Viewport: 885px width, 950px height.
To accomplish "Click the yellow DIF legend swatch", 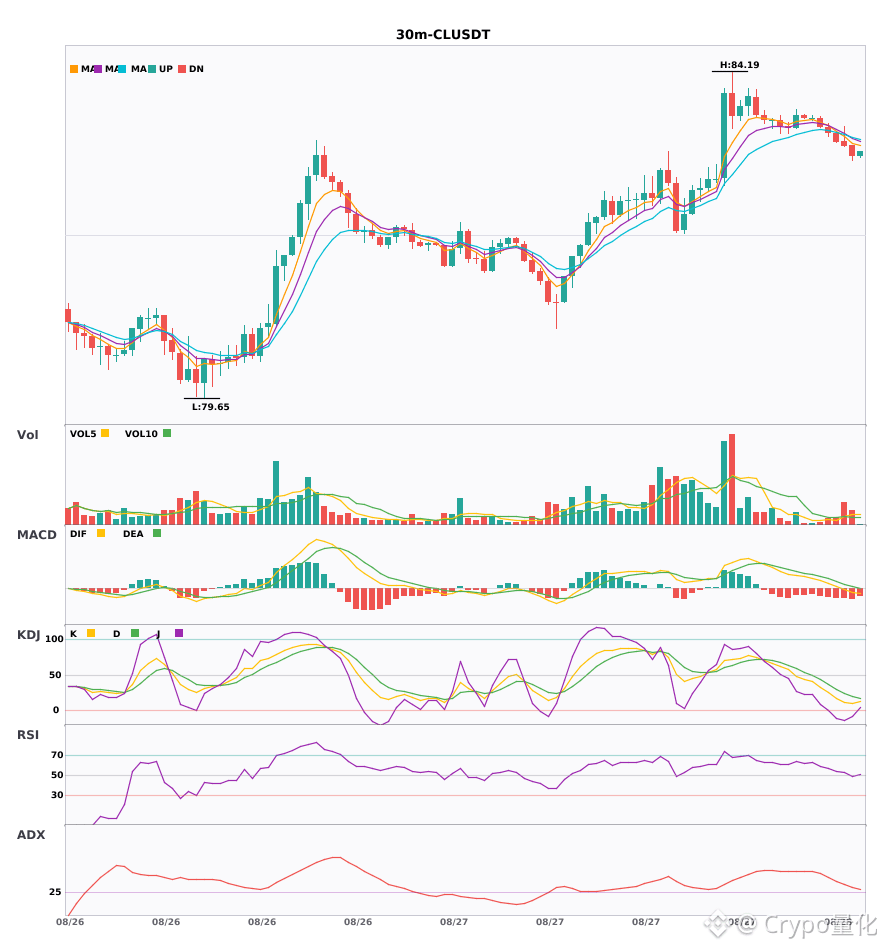I will click(x=101, y=533).
